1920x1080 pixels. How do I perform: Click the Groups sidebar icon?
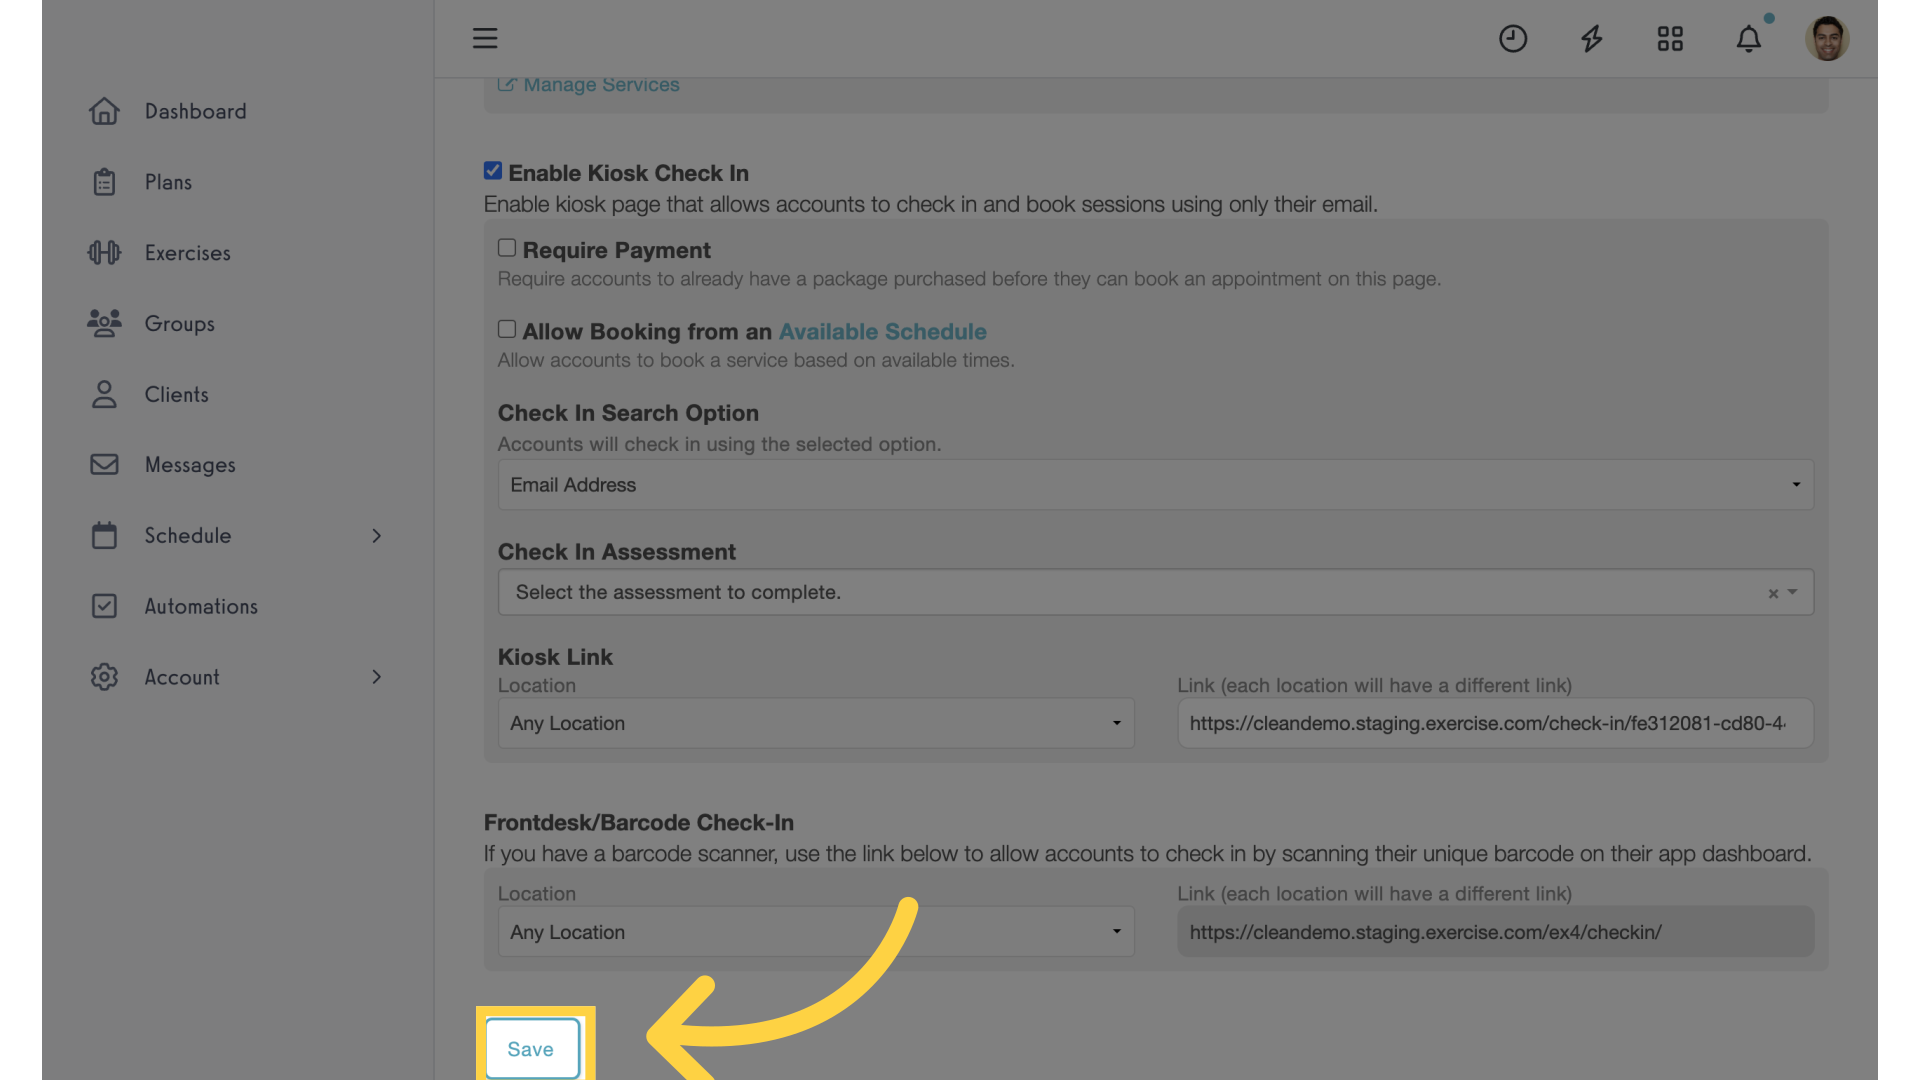(103, 323)
